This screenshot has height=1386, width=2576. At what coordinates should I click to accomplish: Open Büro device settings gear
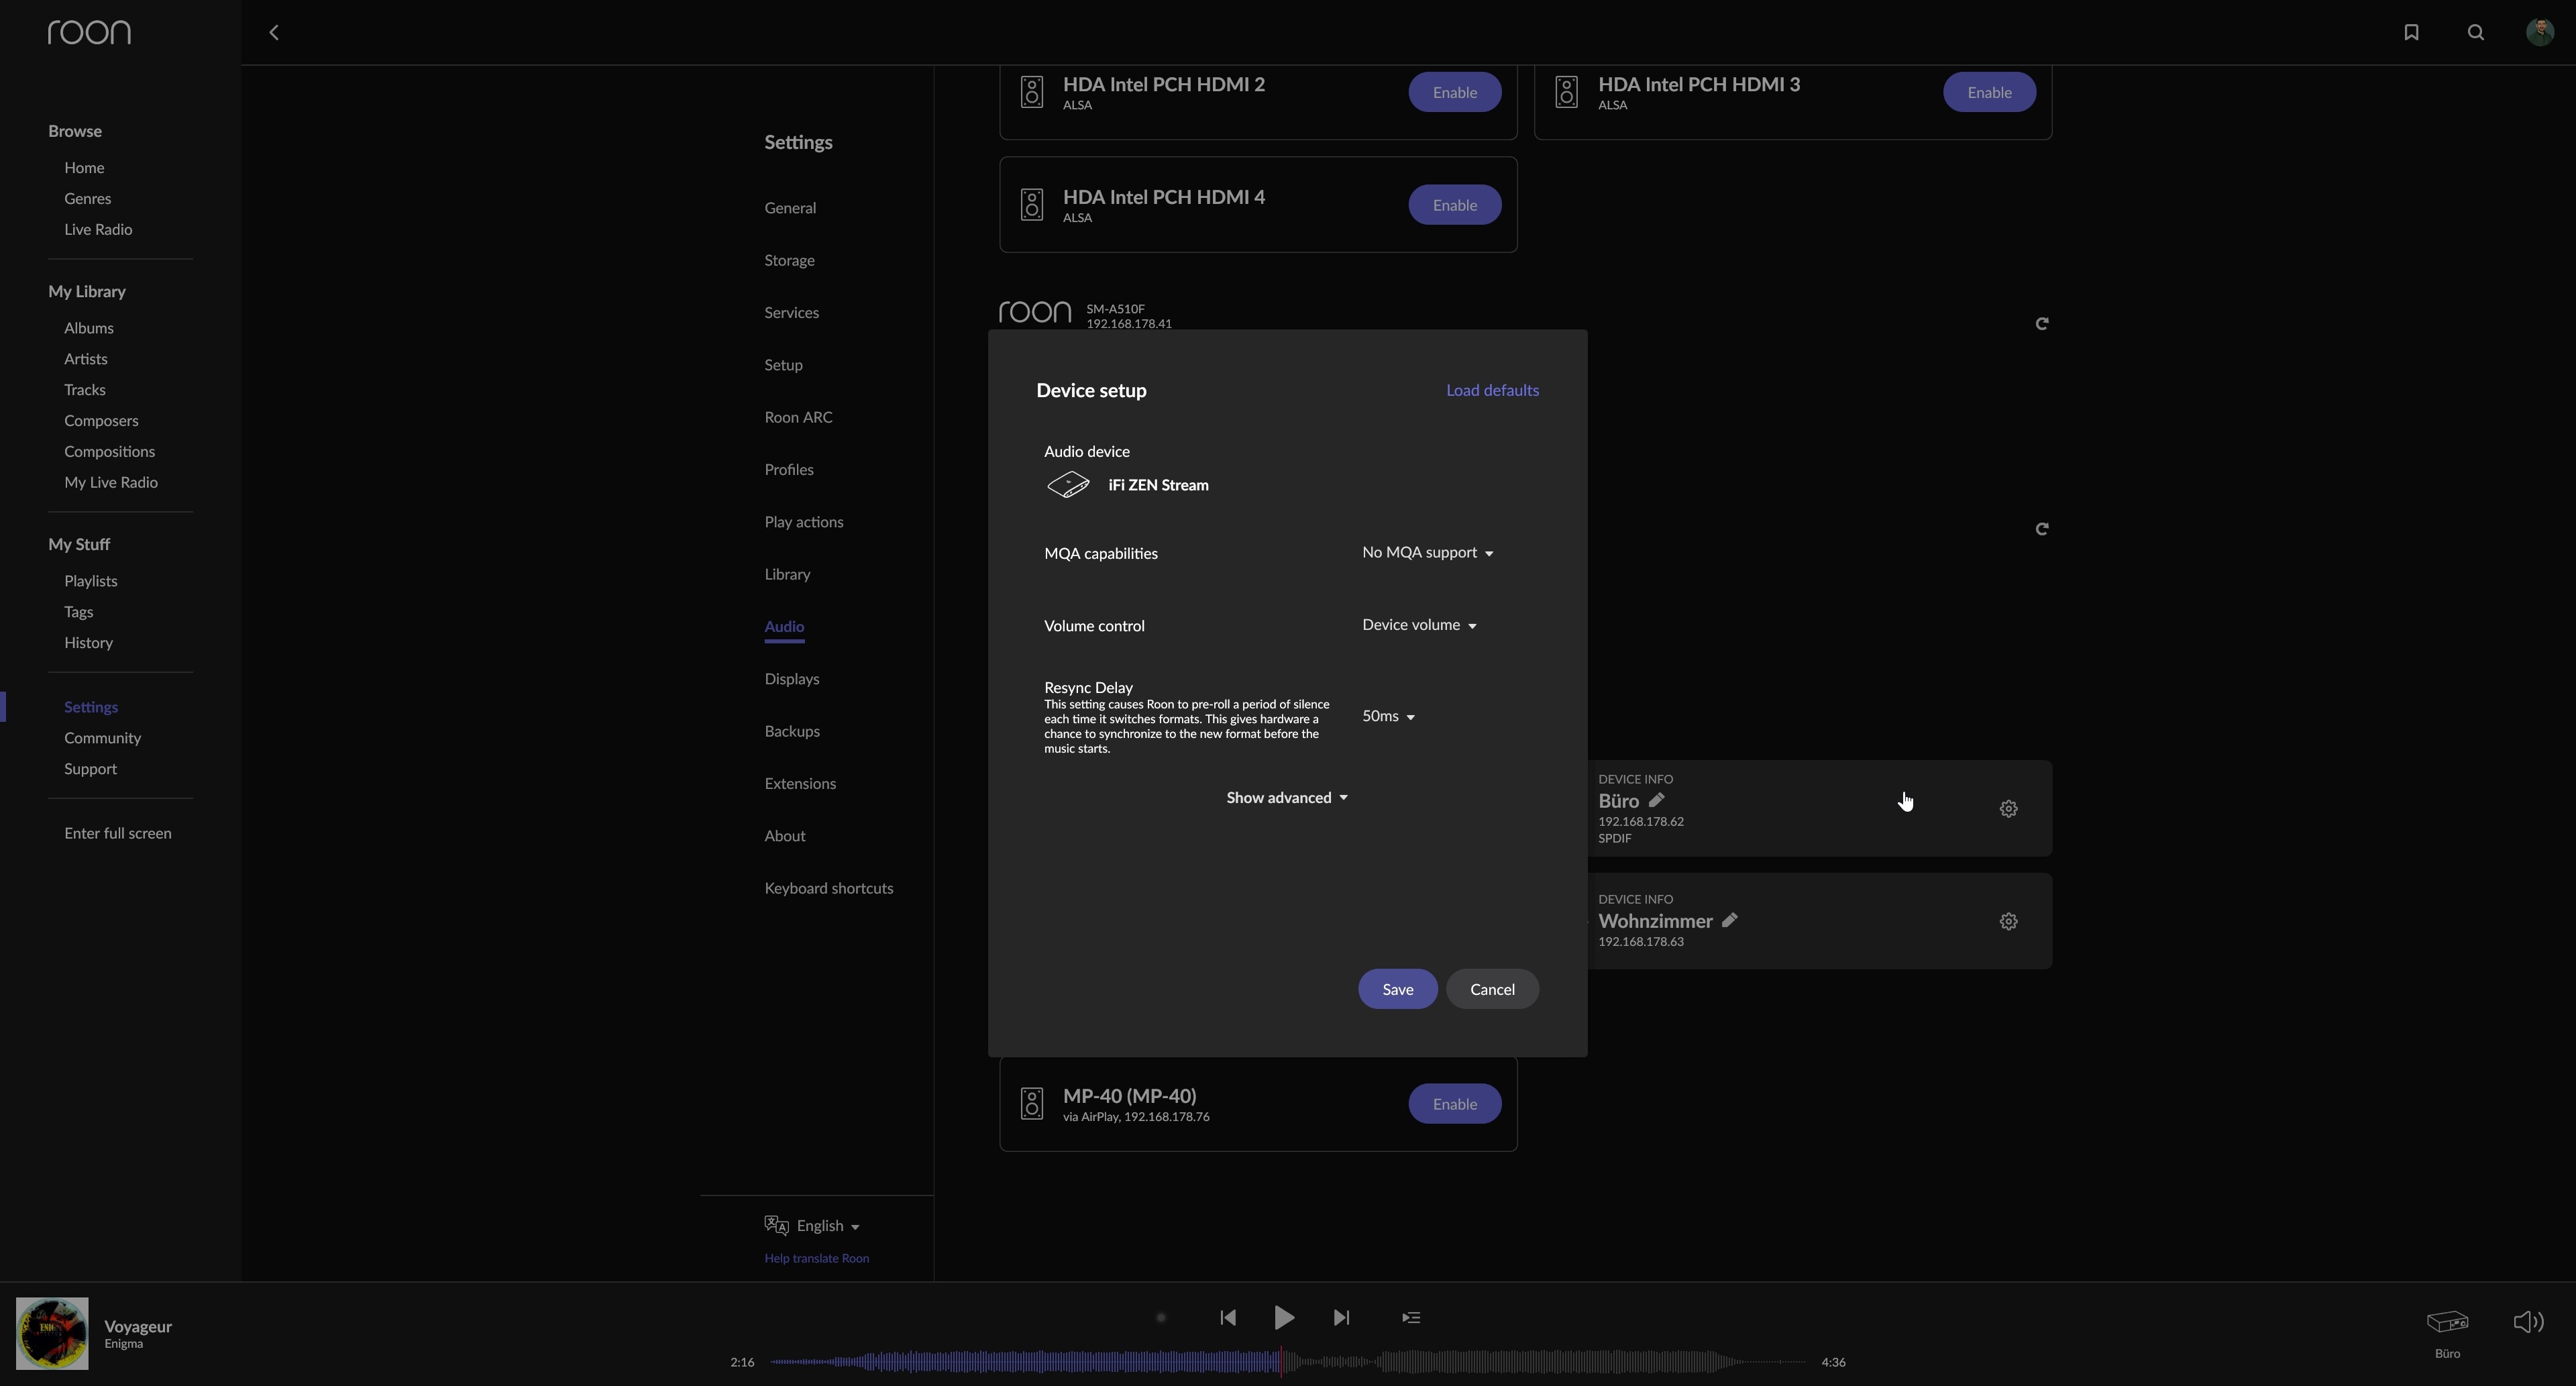coord(2008,809)
